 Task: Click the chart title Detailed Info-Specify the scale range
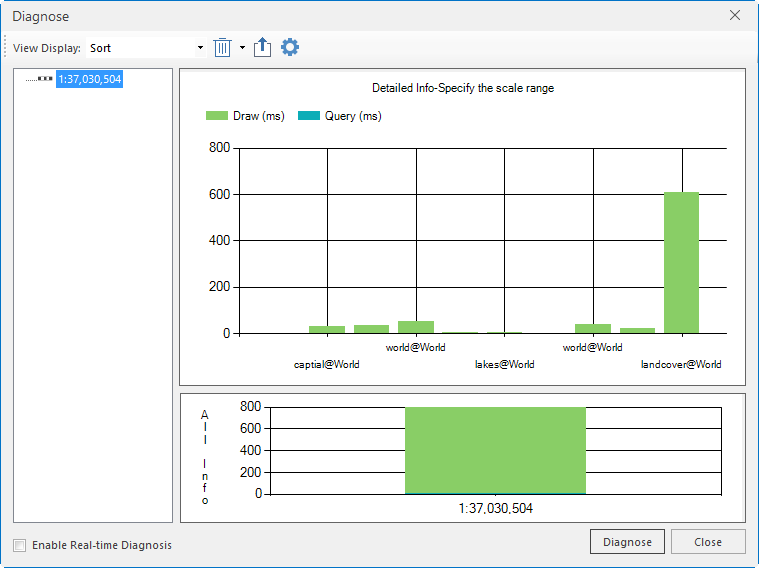point(462,88)
